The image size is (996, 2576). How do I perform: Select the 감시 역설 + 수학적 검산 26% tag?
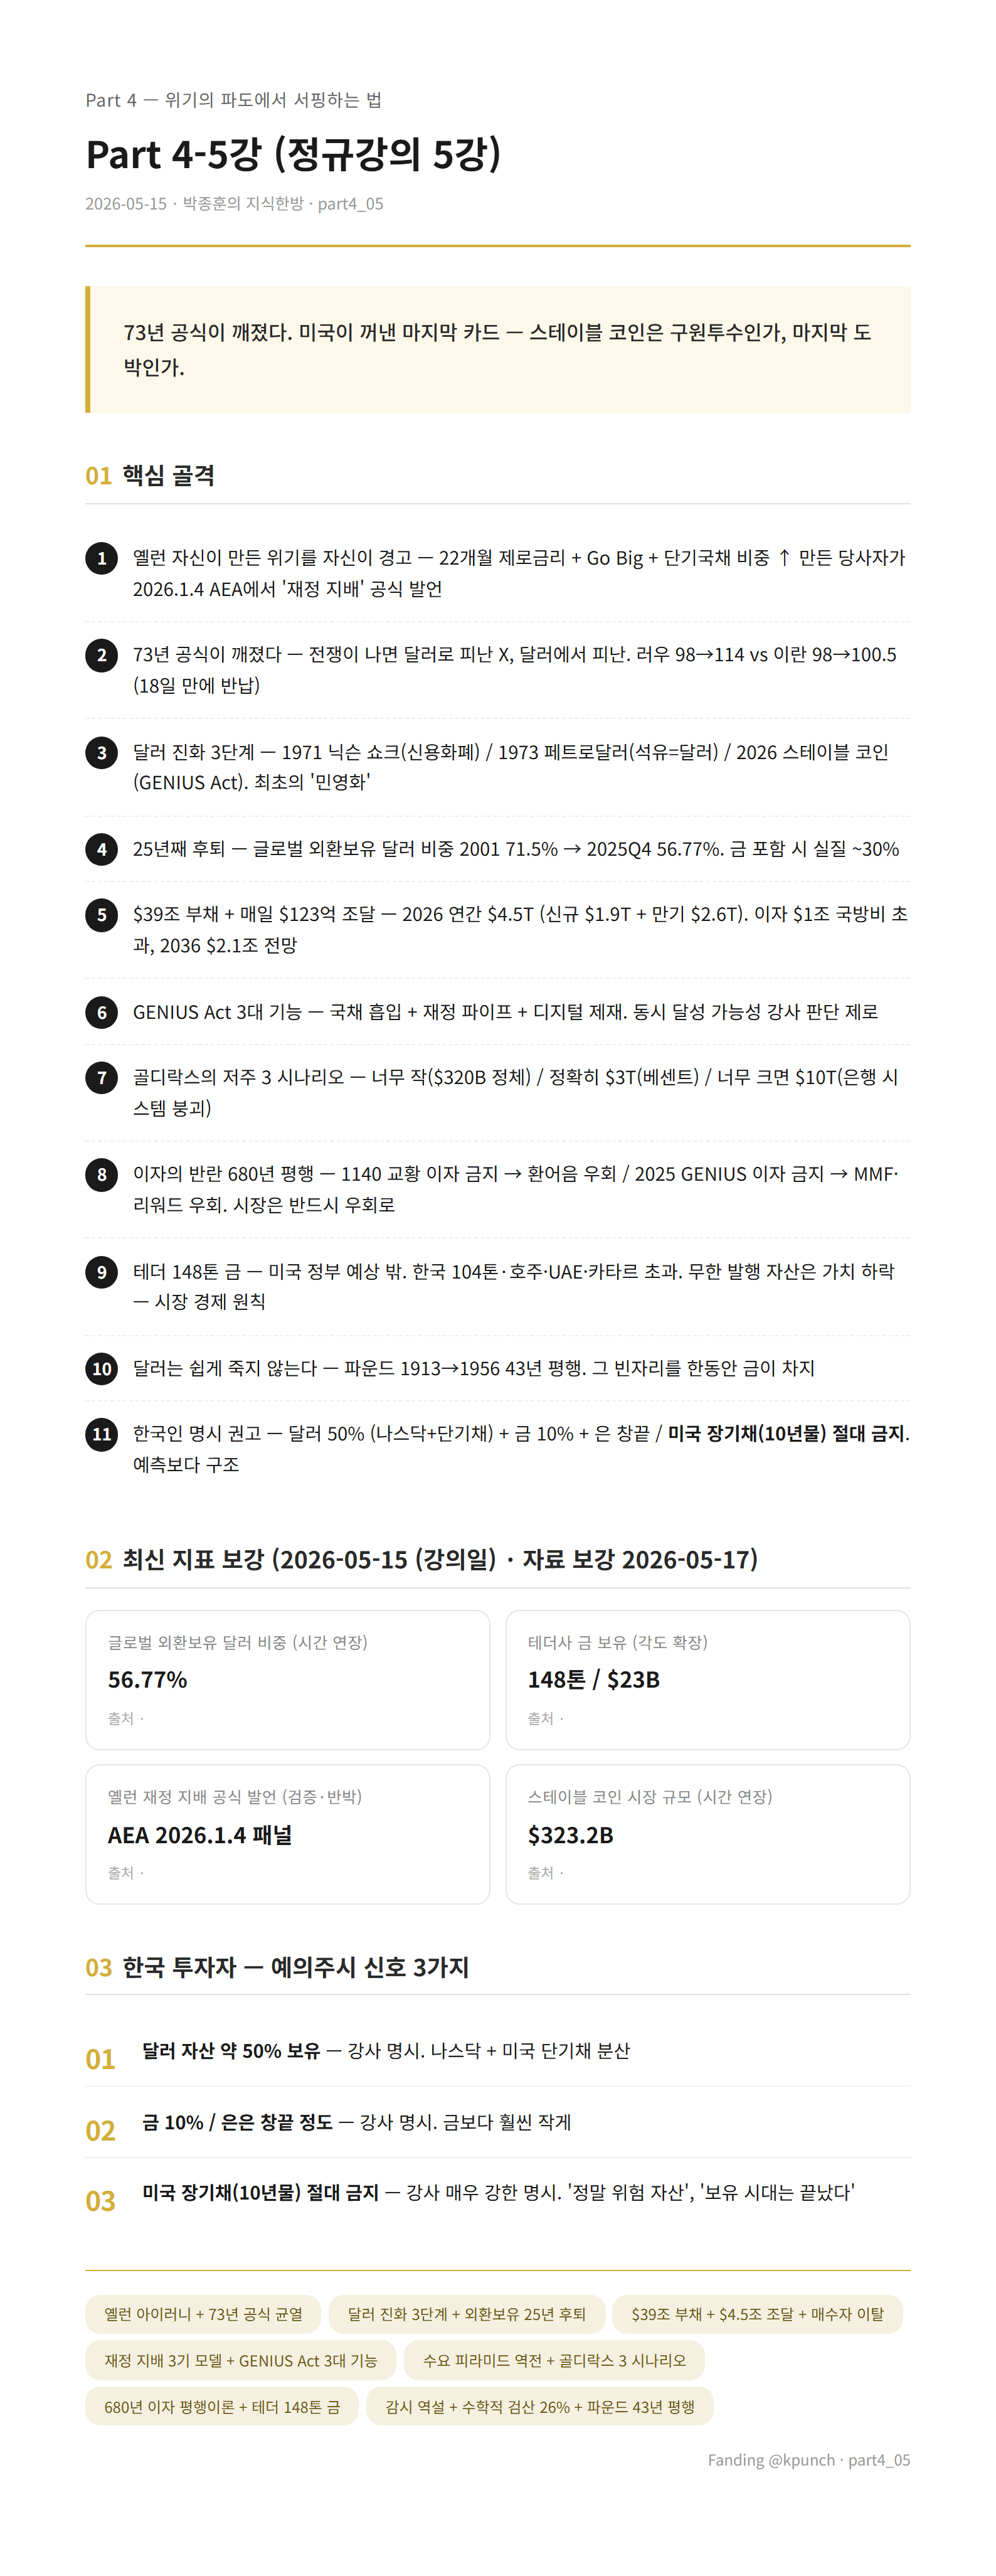click(x=540, y=2407)
